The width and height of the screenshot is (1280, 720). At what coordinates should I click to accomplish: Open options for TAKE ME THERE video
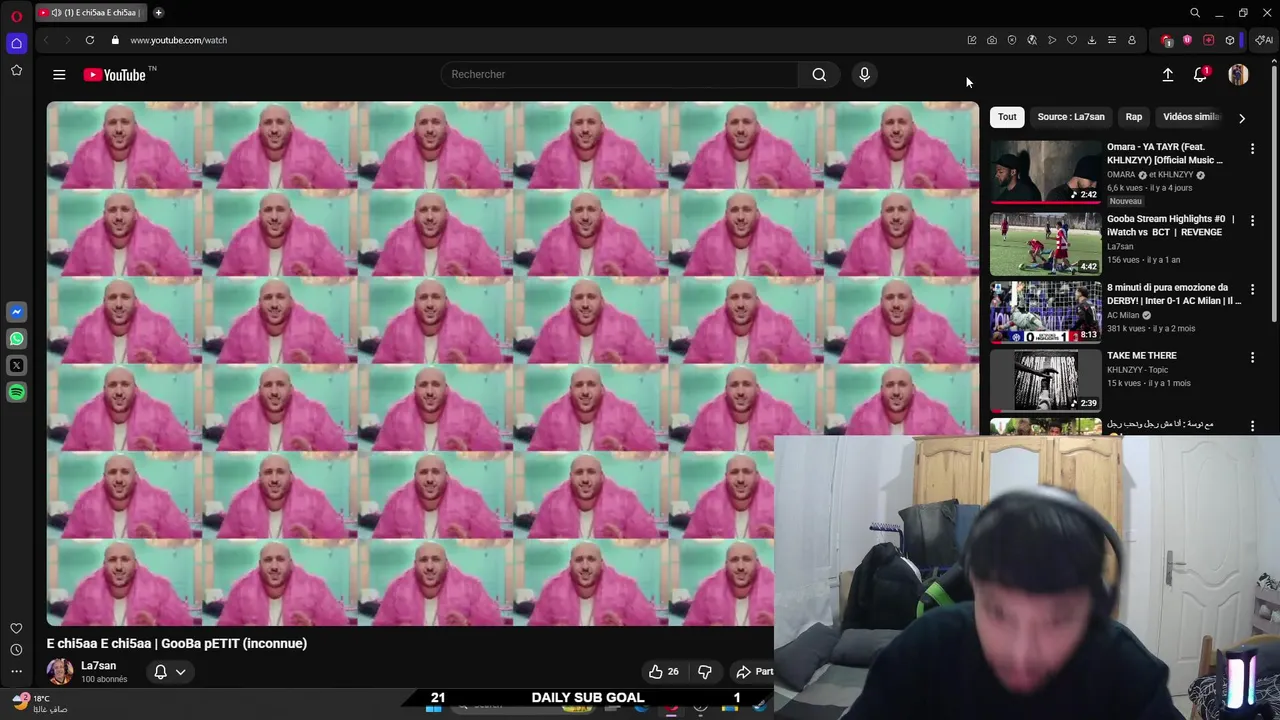(1252, 357)
